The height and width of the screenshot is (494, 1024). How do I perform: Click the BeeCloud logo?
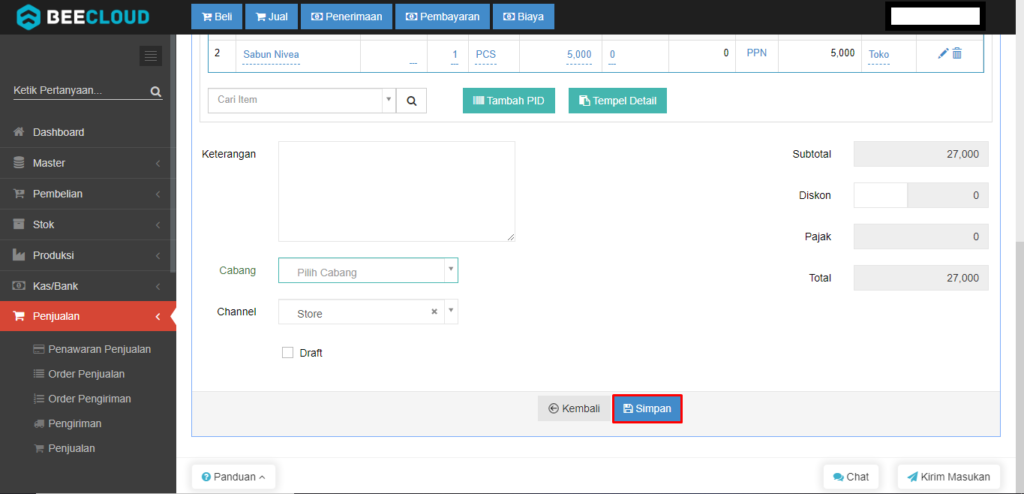(82, 17)
